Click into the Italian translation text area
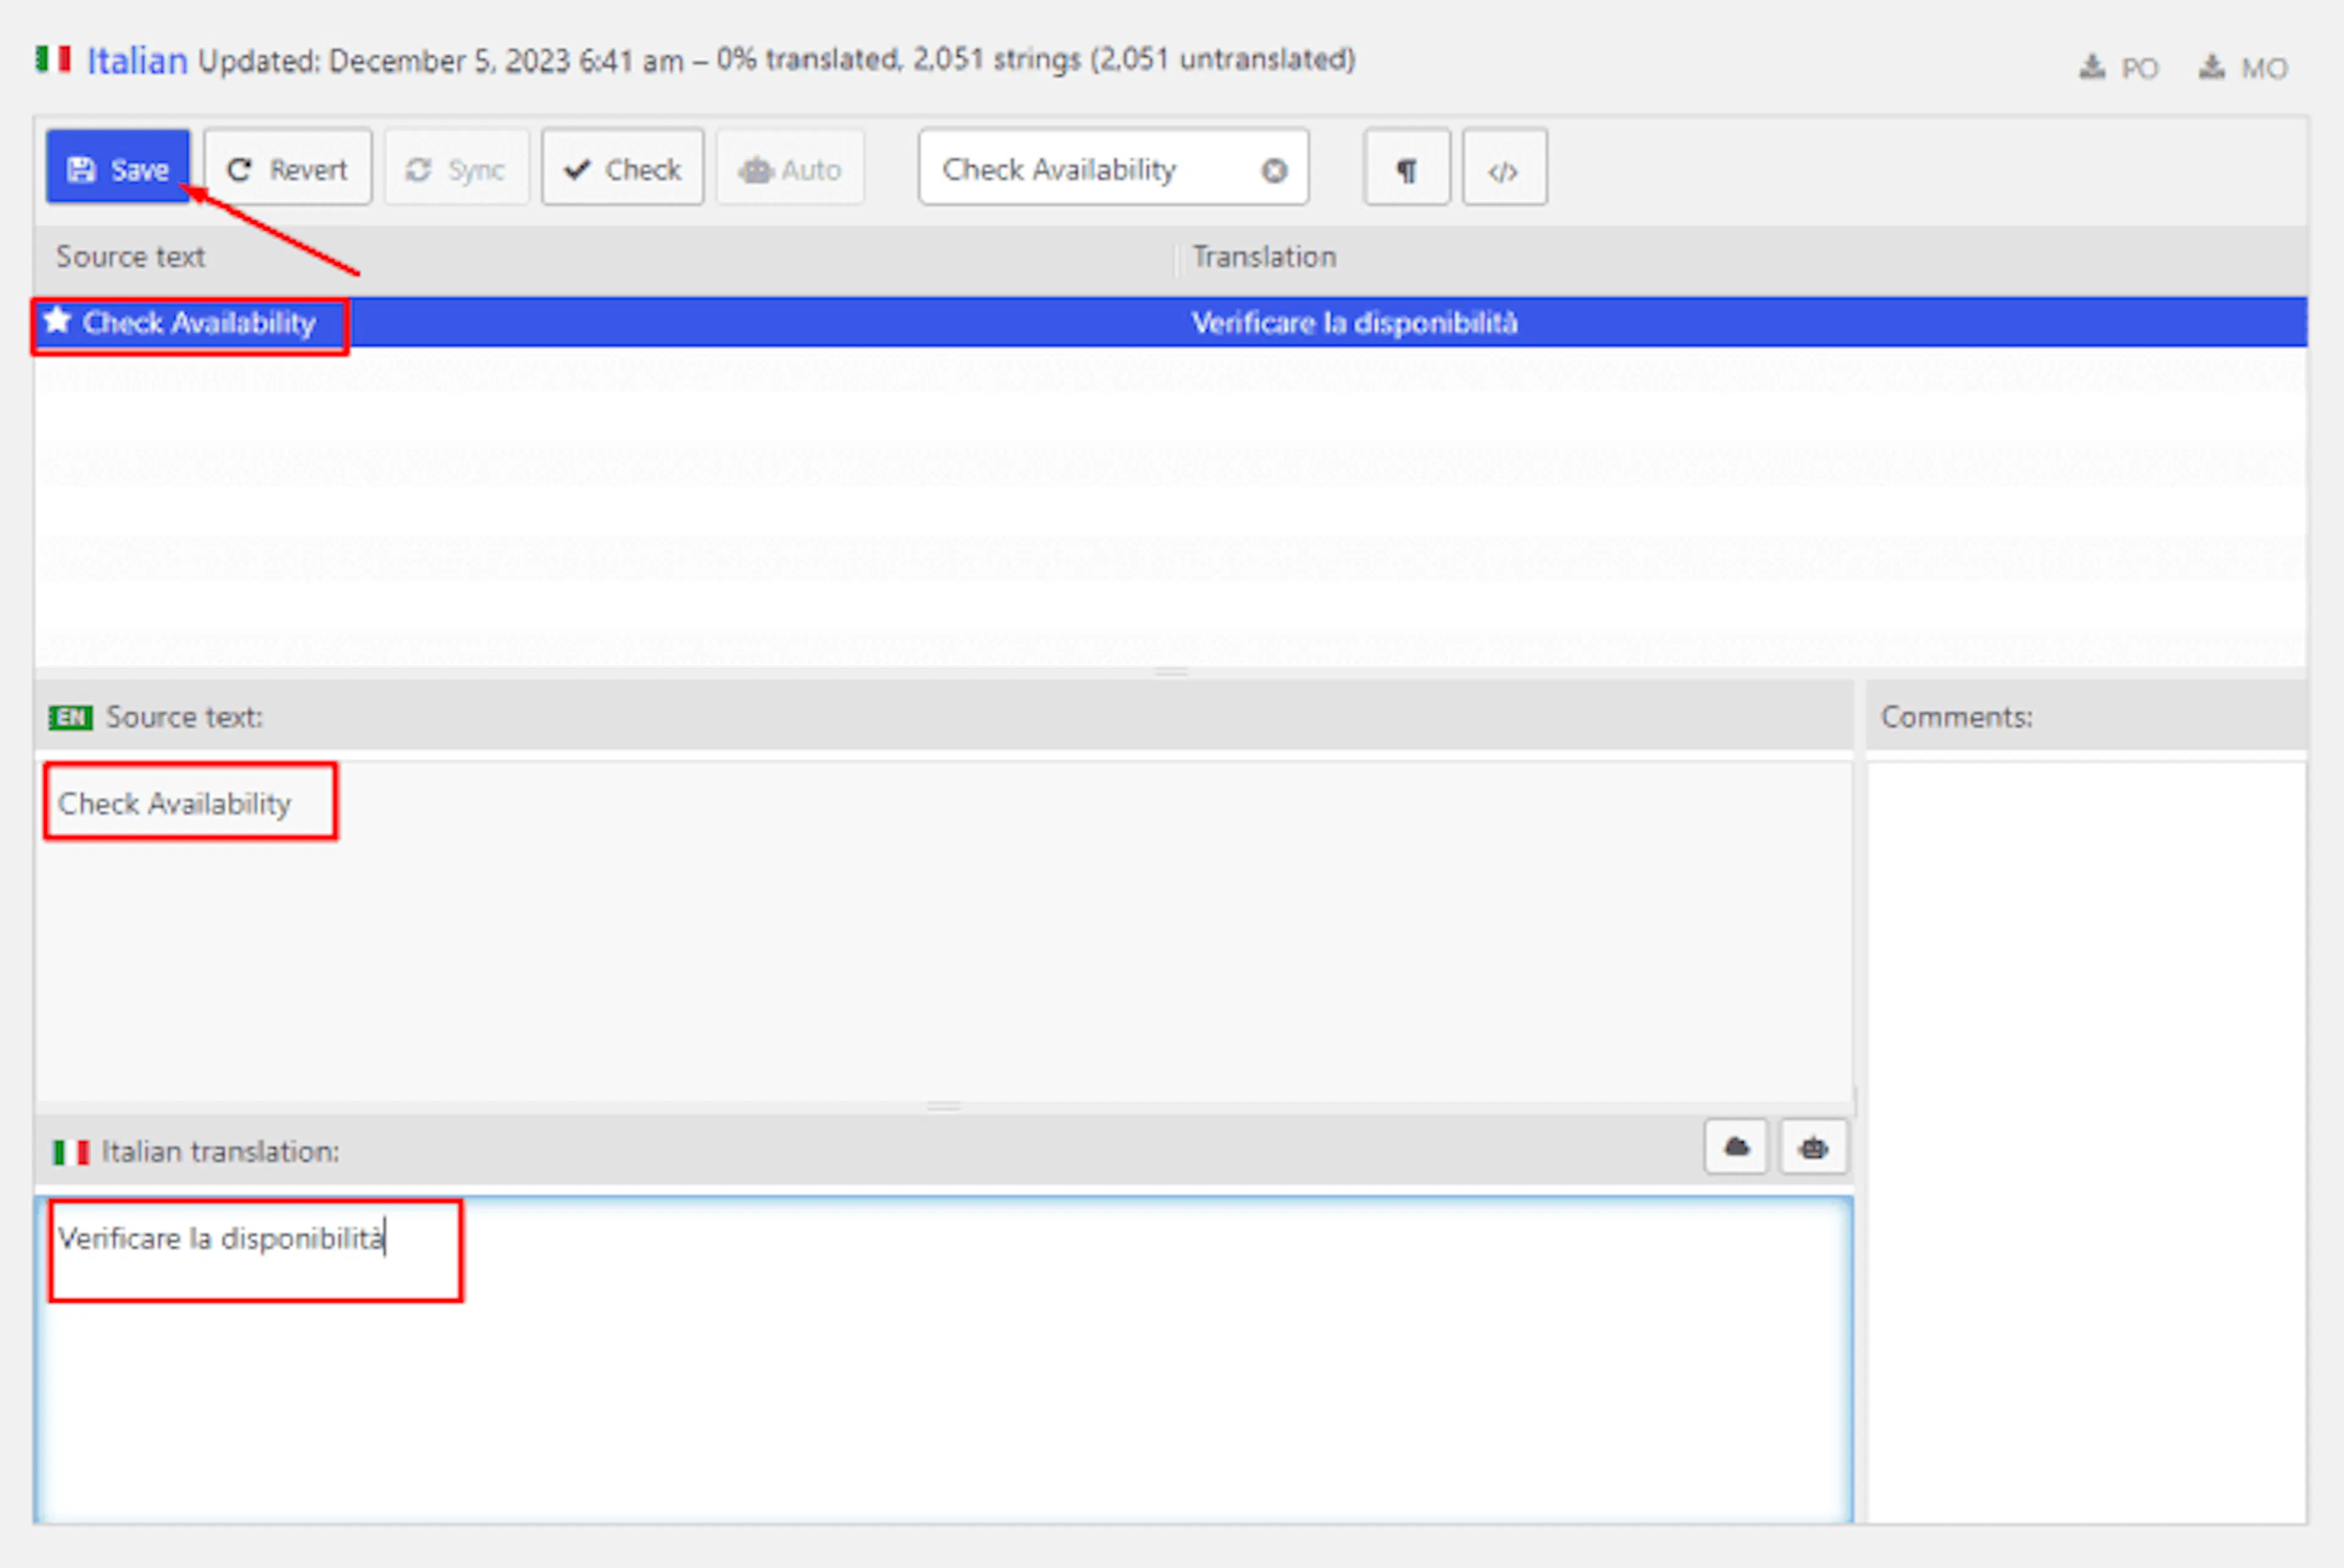Viewport: 2344px width, 1568px height. [x=944, y=1360]
